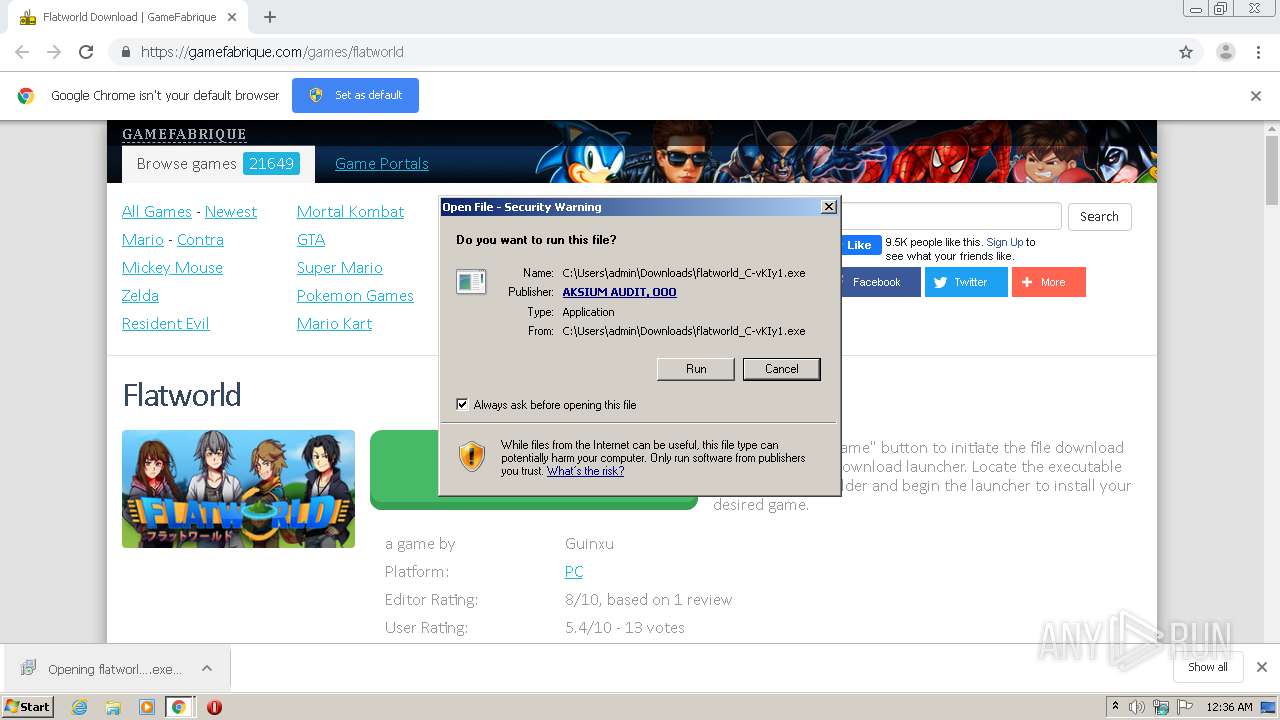Click the volume icon in system tray
1280x720 pixels.
click(x=1137, y=707)
